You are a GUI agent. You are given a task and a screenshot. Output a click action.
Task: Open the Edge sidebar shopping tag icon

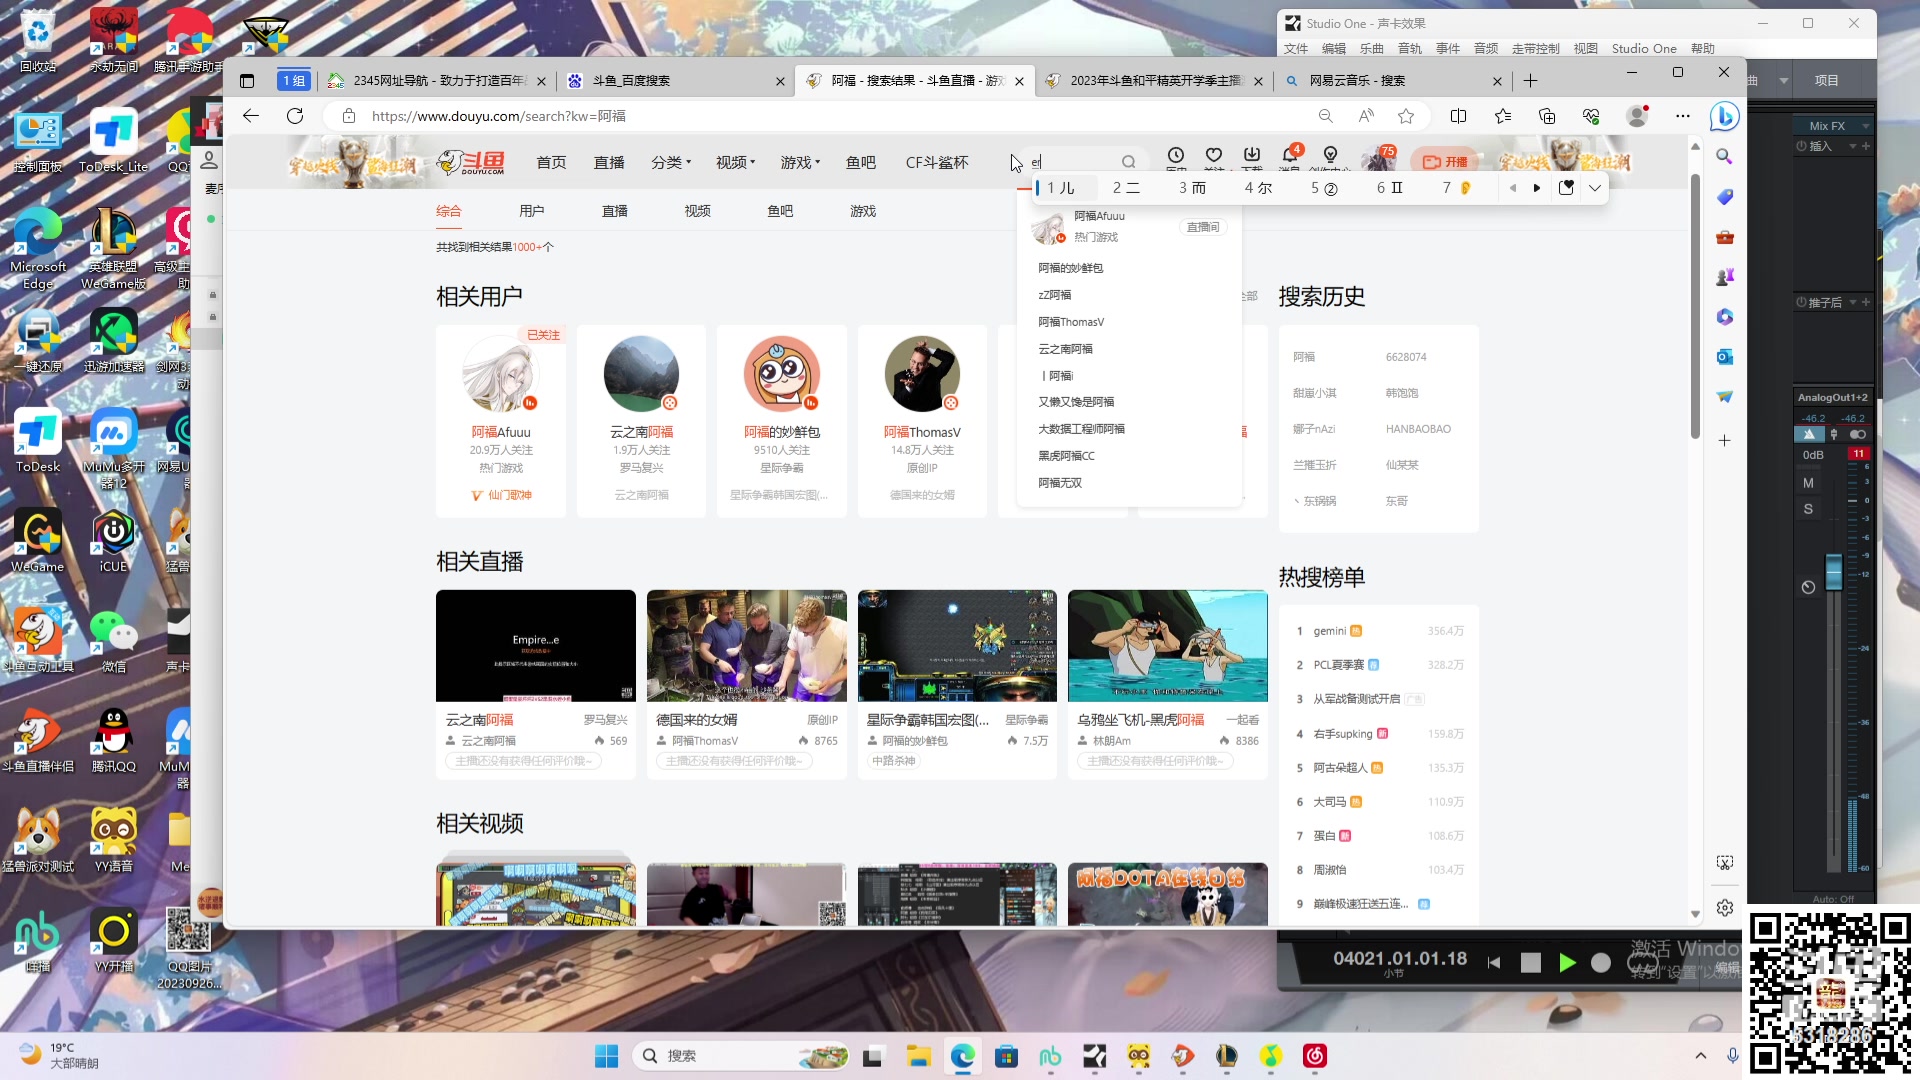tap(1724, 197)
